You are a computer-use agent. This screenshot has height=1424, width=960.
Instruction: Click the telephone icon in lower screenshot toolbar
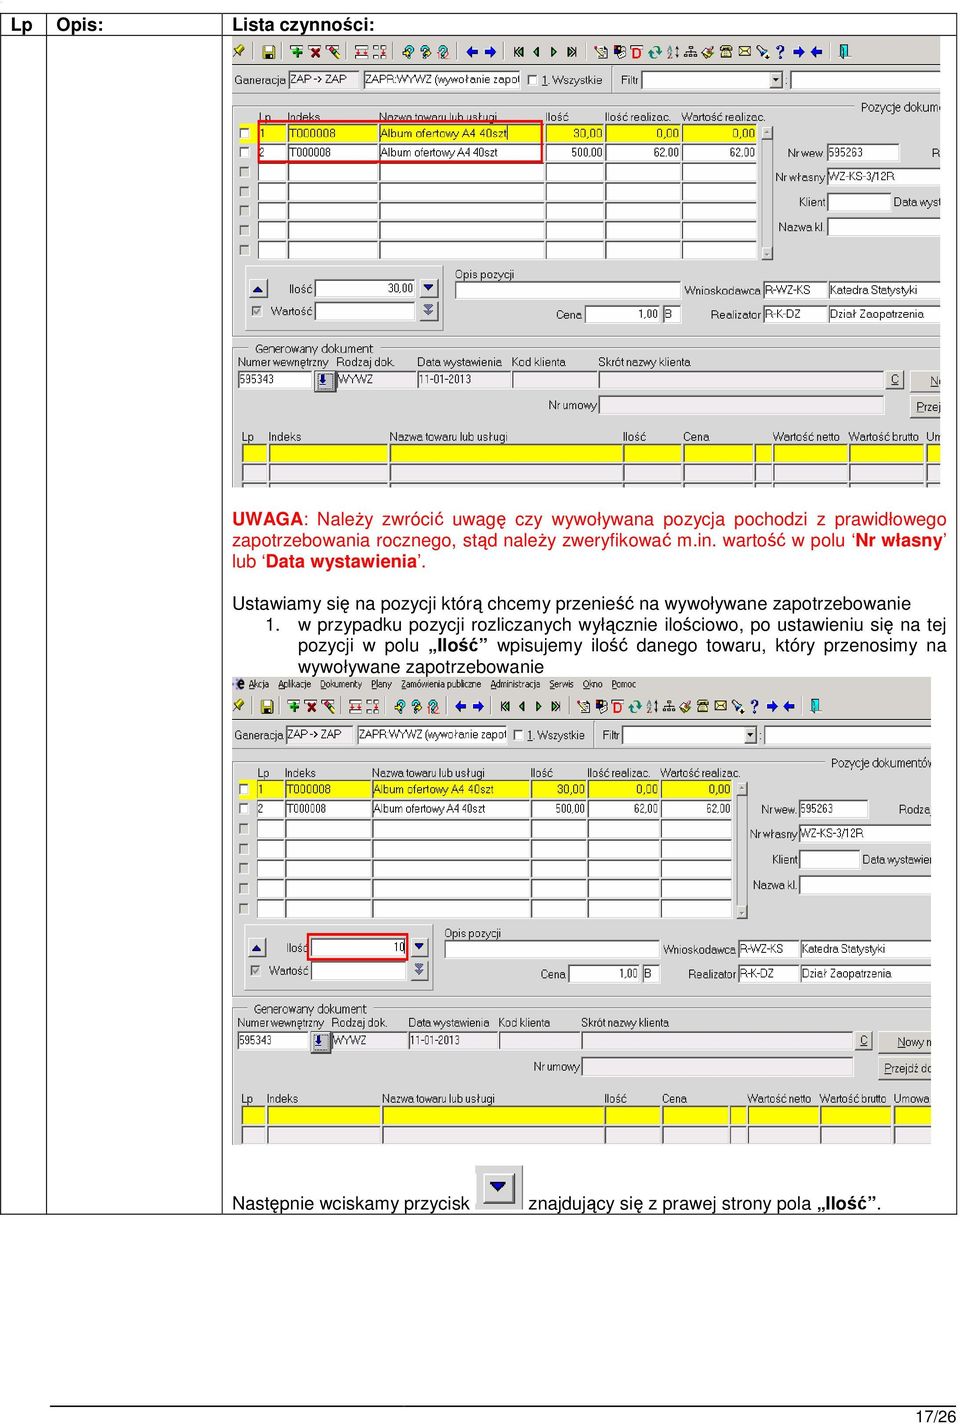click(x=702, y=706)
